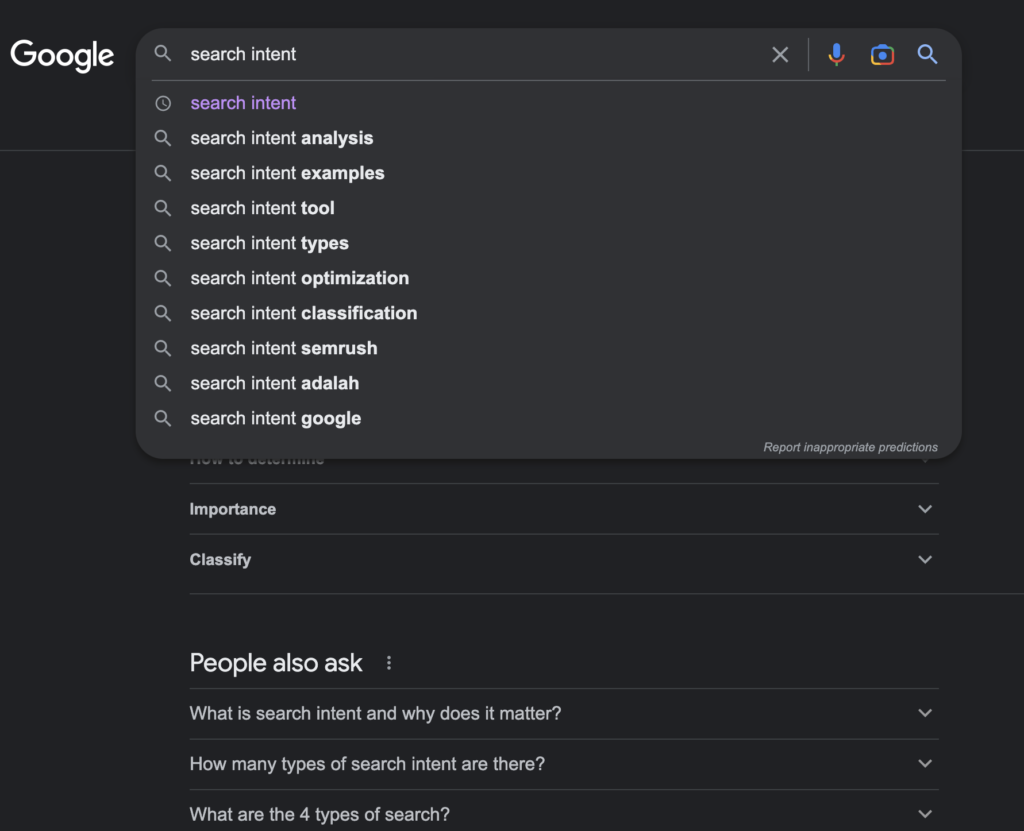The height and width of the screenshot is (831, 1024).
Task: Expand the Importance section
Action: [563, 509]
